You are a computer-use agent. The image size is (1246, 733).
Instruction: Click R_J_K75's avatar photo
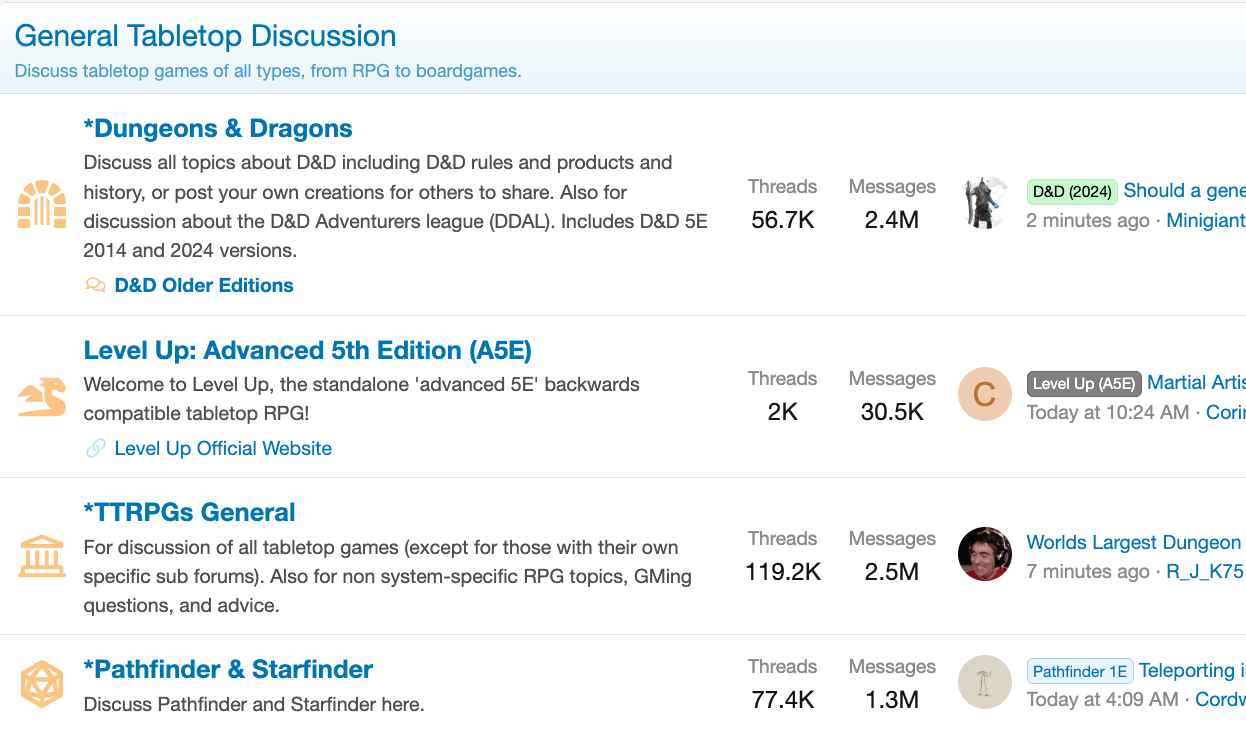[x=984, y=554]
